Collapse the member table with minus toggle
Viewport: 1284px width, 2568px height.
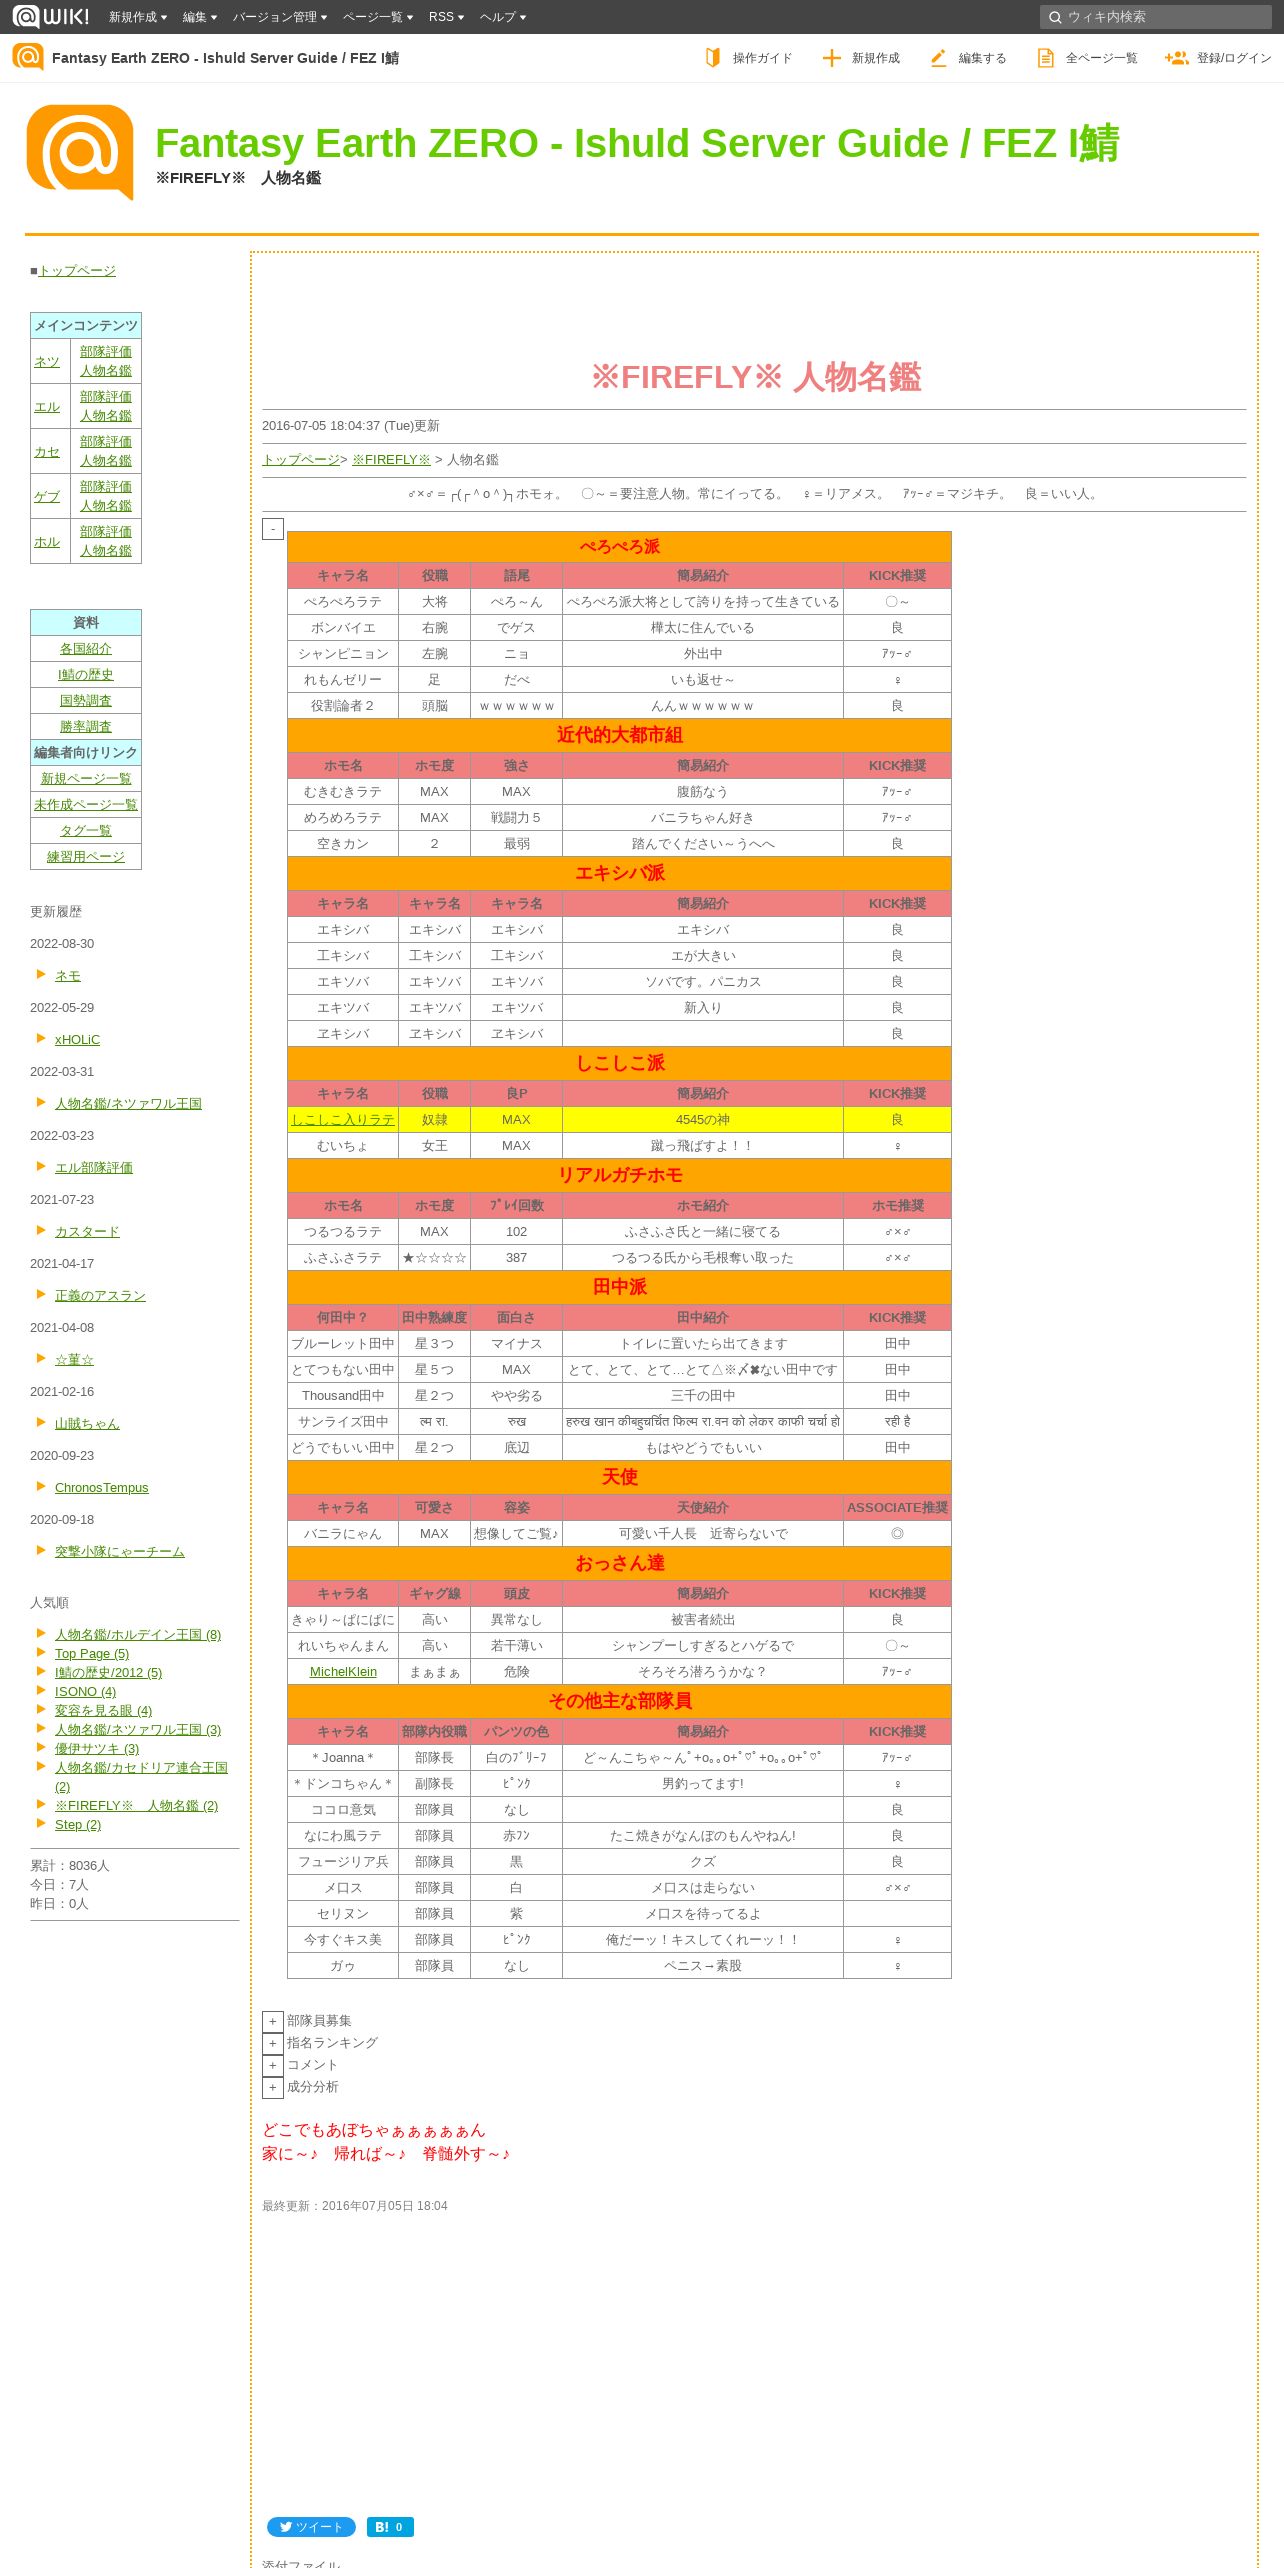point(273,529)
